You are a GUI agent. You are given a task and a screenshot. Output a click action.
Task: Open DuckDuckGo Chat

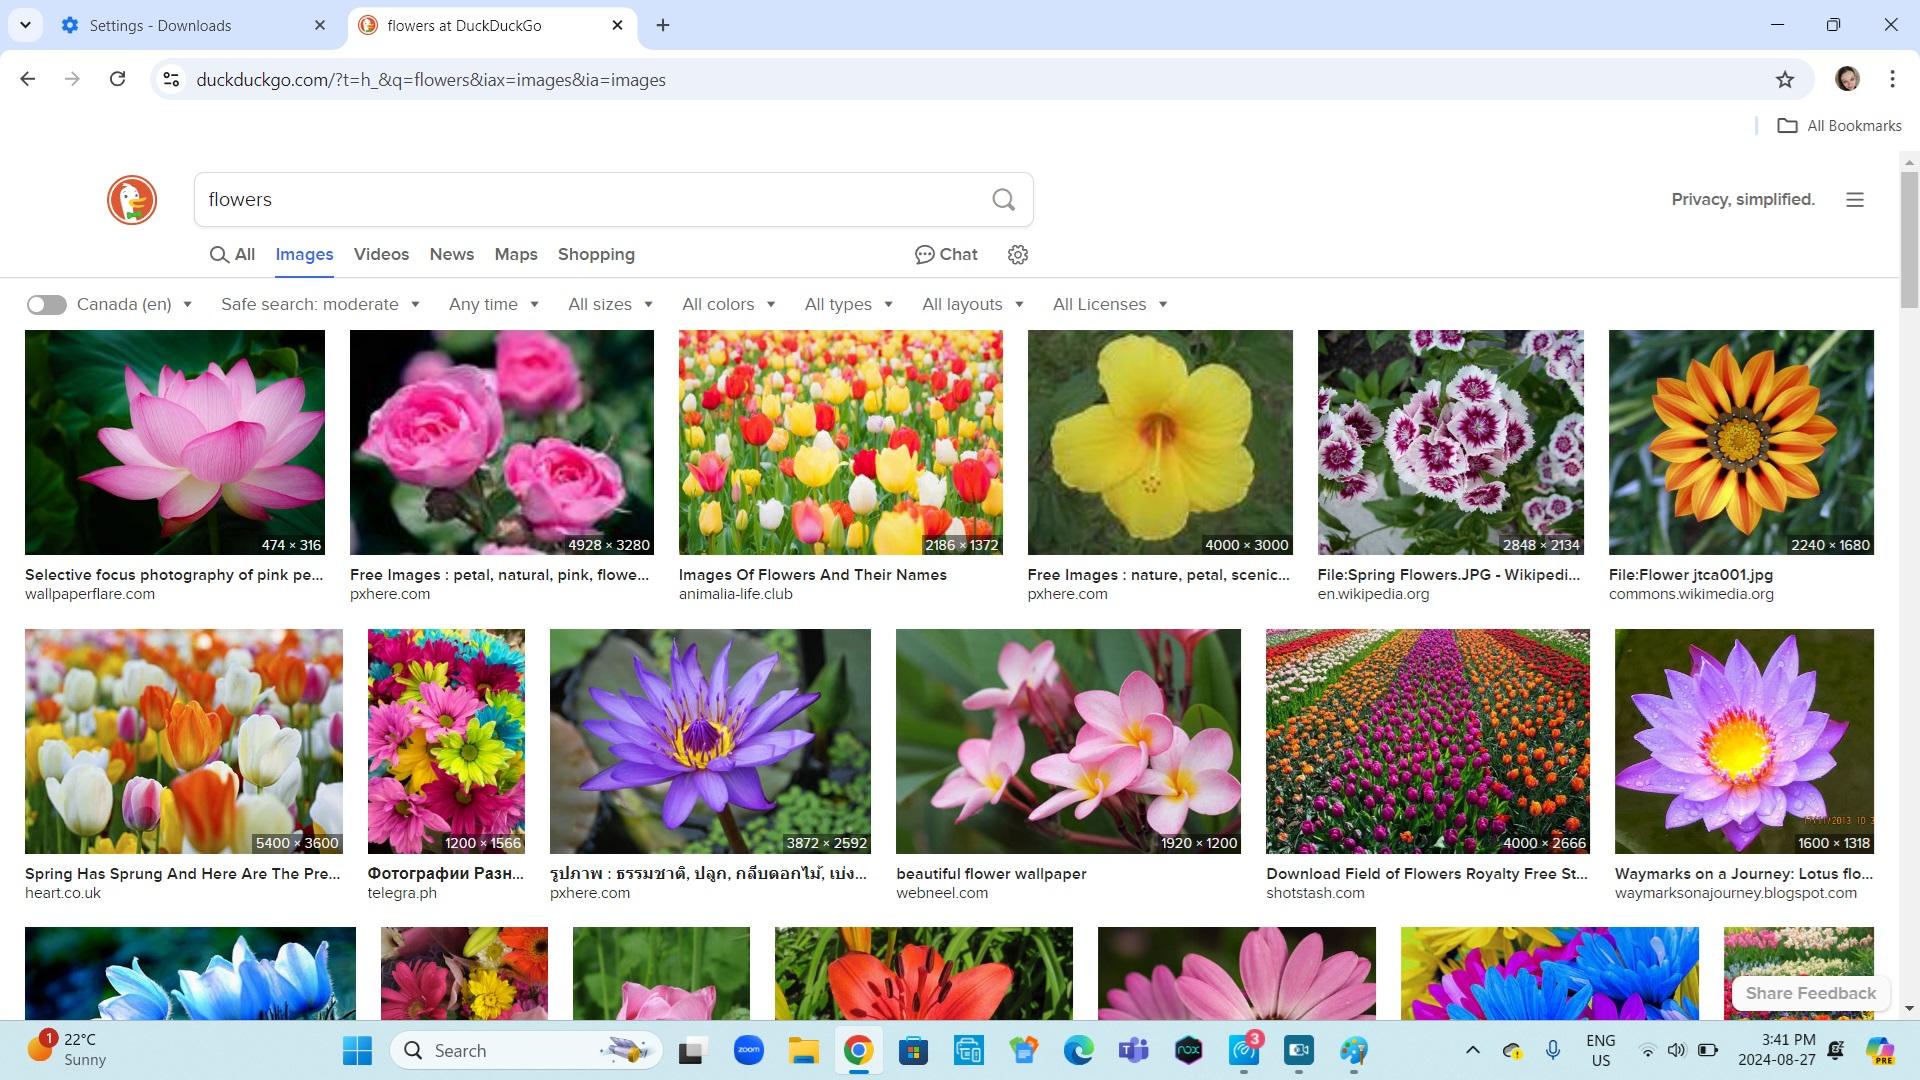946,255
